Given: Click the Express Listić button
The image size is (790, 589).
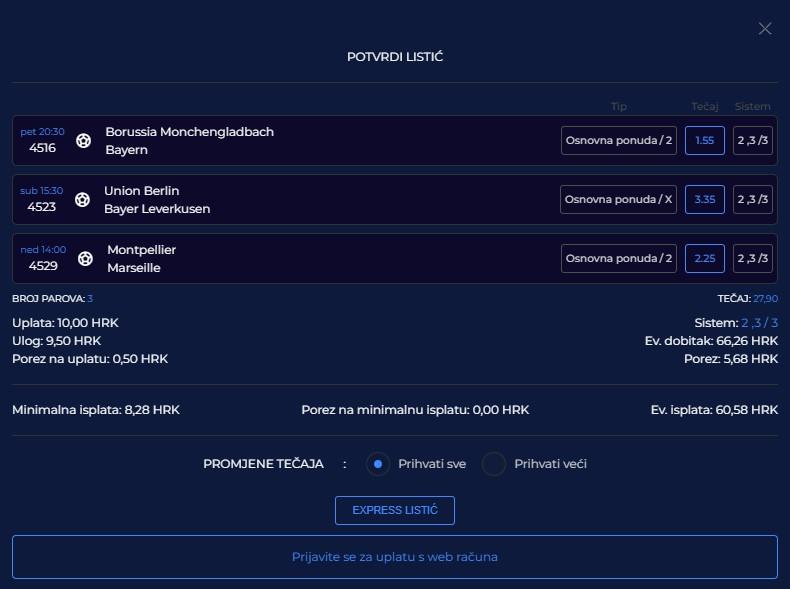Looking at the screenshot, I should [395, 510].
